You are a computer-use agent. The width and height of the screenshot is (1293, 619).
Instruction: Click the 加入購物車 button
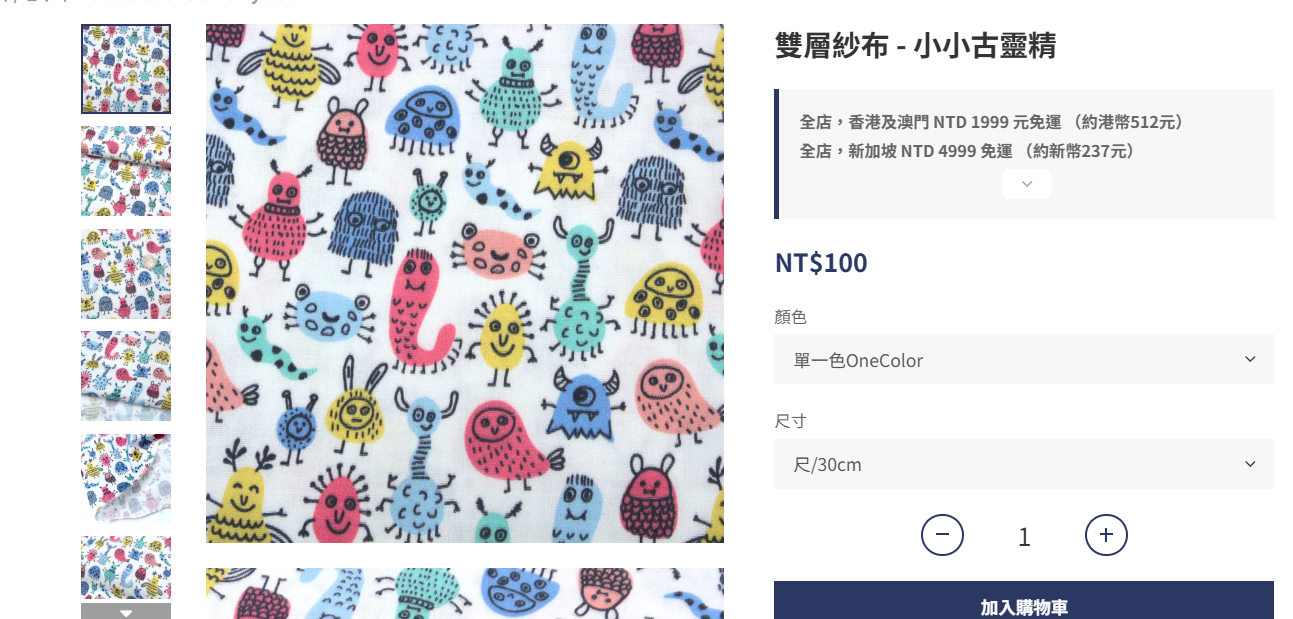click(1023, 602)
